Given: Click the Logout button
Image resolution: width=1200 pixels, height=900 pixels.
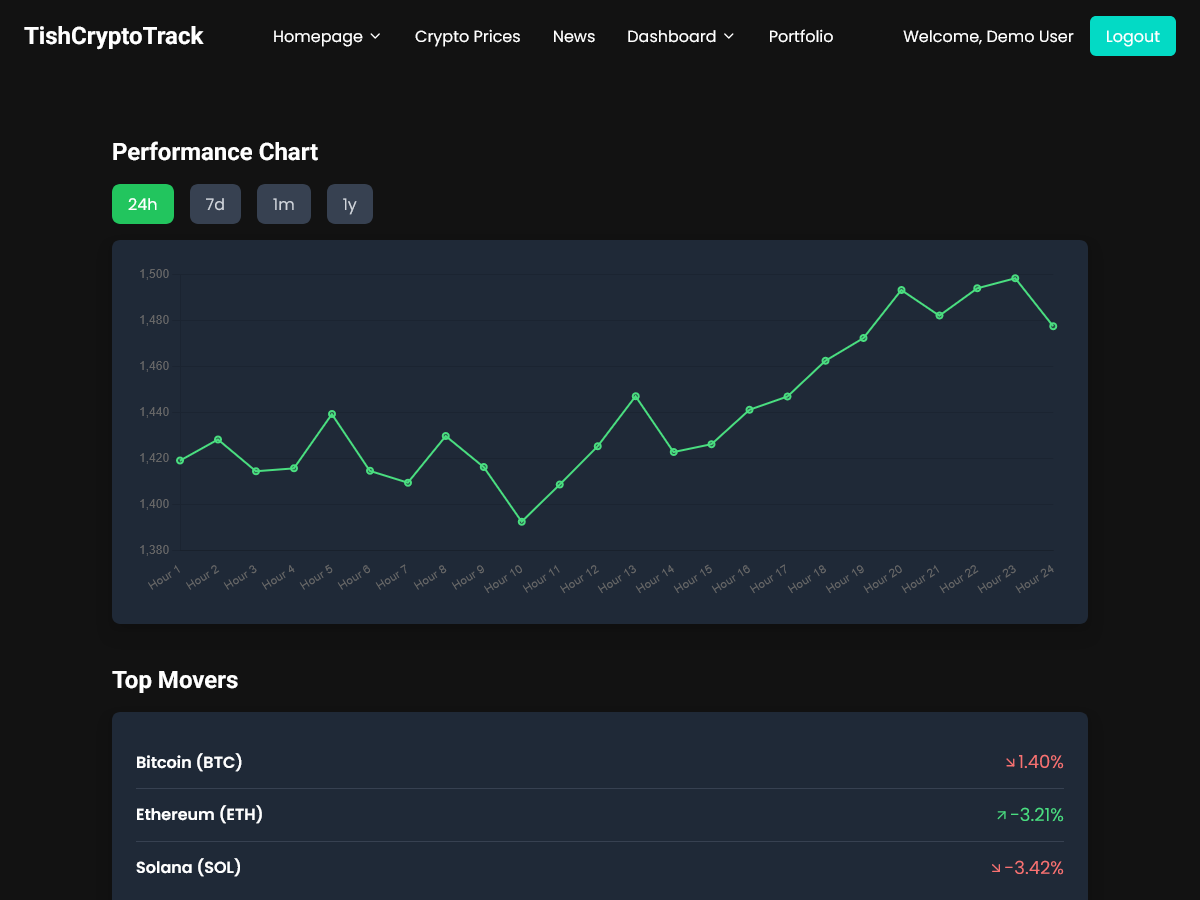Looking at the screenshot, I should (1132, 36).
